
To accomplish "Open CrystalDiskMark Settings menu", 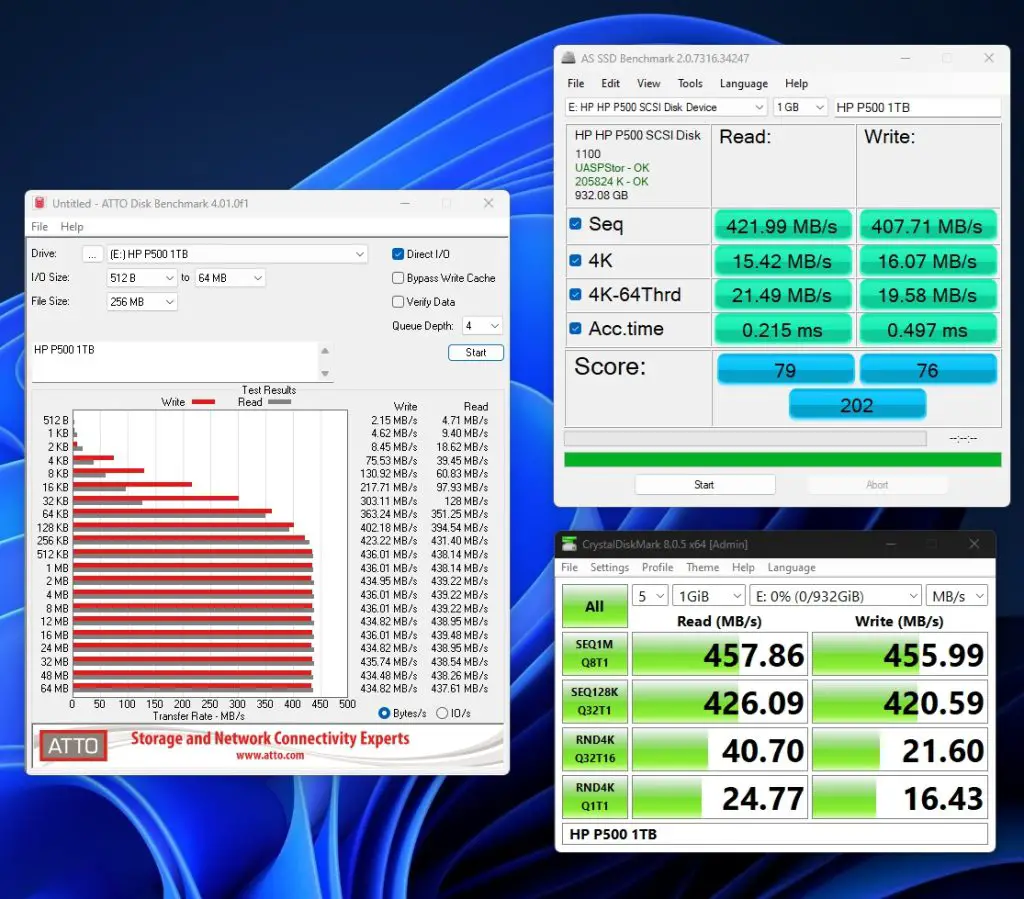I will [x=609, y=567].
